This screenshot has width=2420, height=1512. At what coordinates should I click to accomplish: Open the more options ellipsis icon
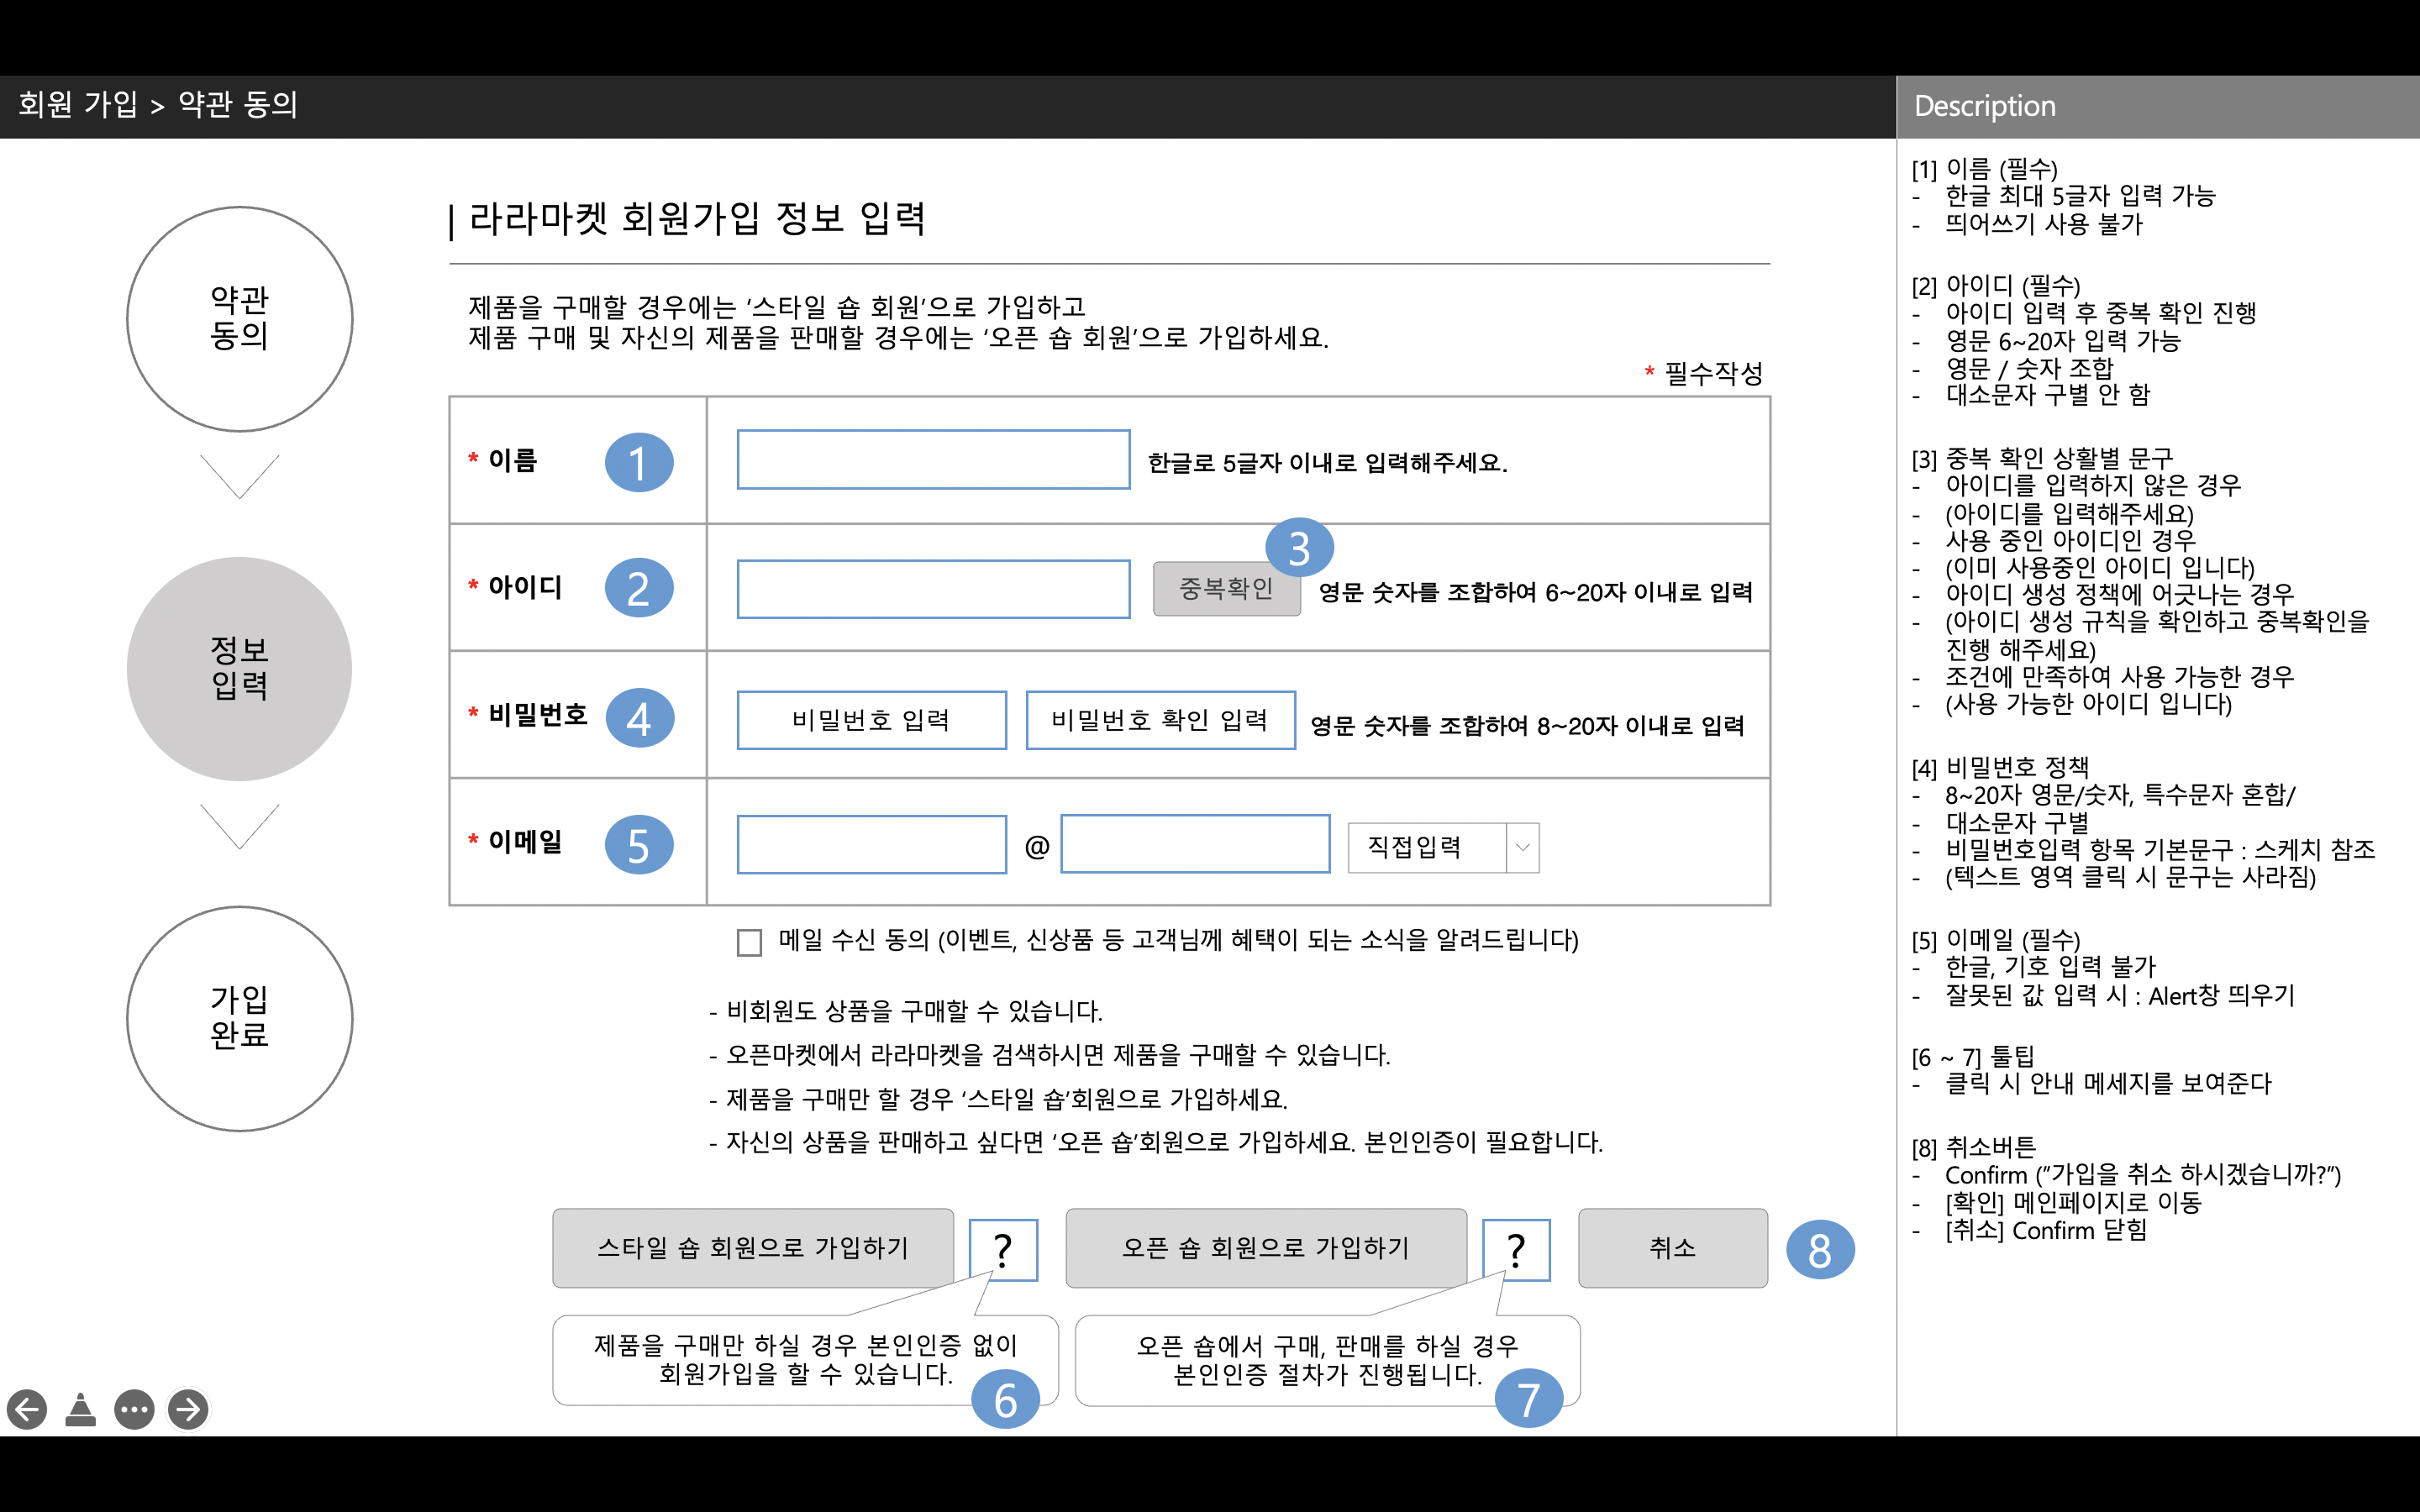pos(134,1409)
